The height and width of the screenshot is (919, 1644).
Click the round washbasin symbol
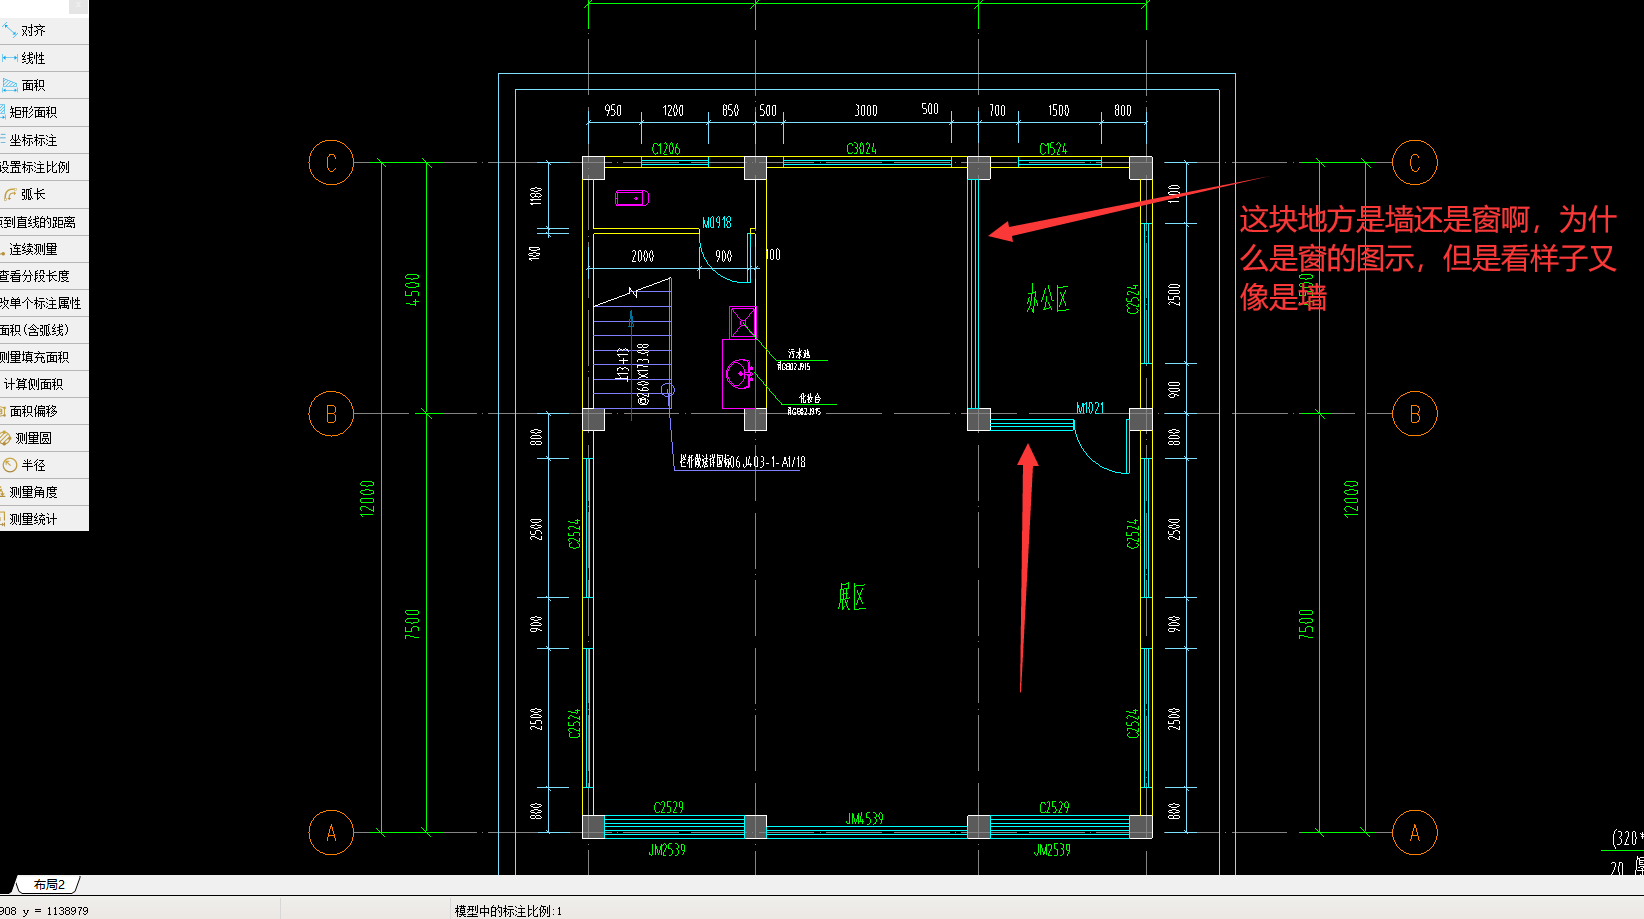tap(739, 374)
